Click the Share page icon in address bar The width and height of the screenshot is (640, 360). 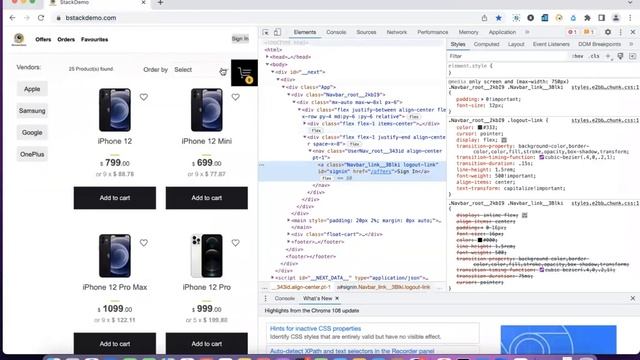click(x=484, y=18)
